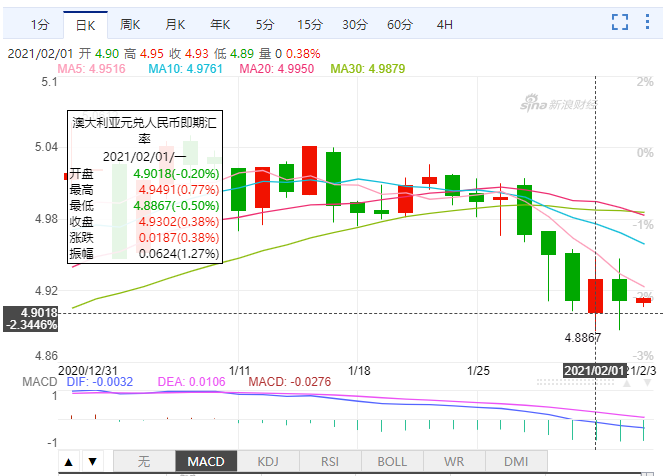Open the three-dot more options menu
Viewport: 663px width, 476px height.
pyautogui.click(x=647, y=22)
